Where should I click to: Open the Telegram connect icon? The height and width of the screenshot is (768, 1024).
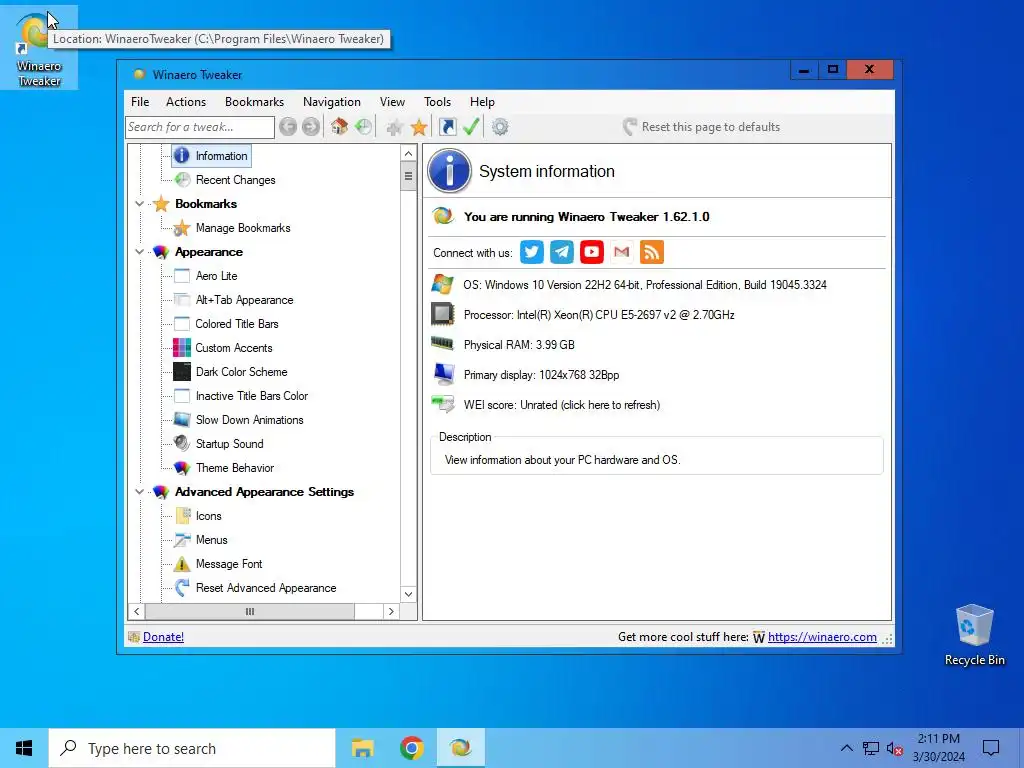coord(562,252)
